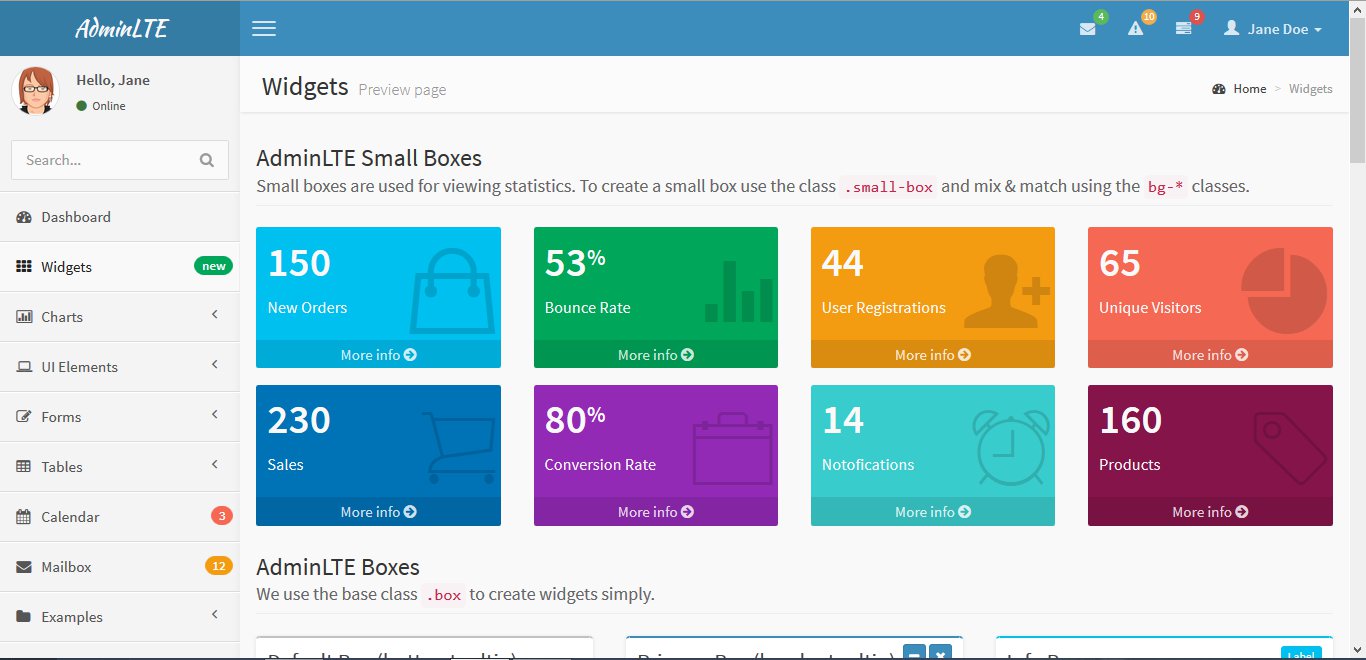Click the 'AdminLTE Boxes' heading
Viewport: 1366px width, 660px height.
(x=338, y=567)
